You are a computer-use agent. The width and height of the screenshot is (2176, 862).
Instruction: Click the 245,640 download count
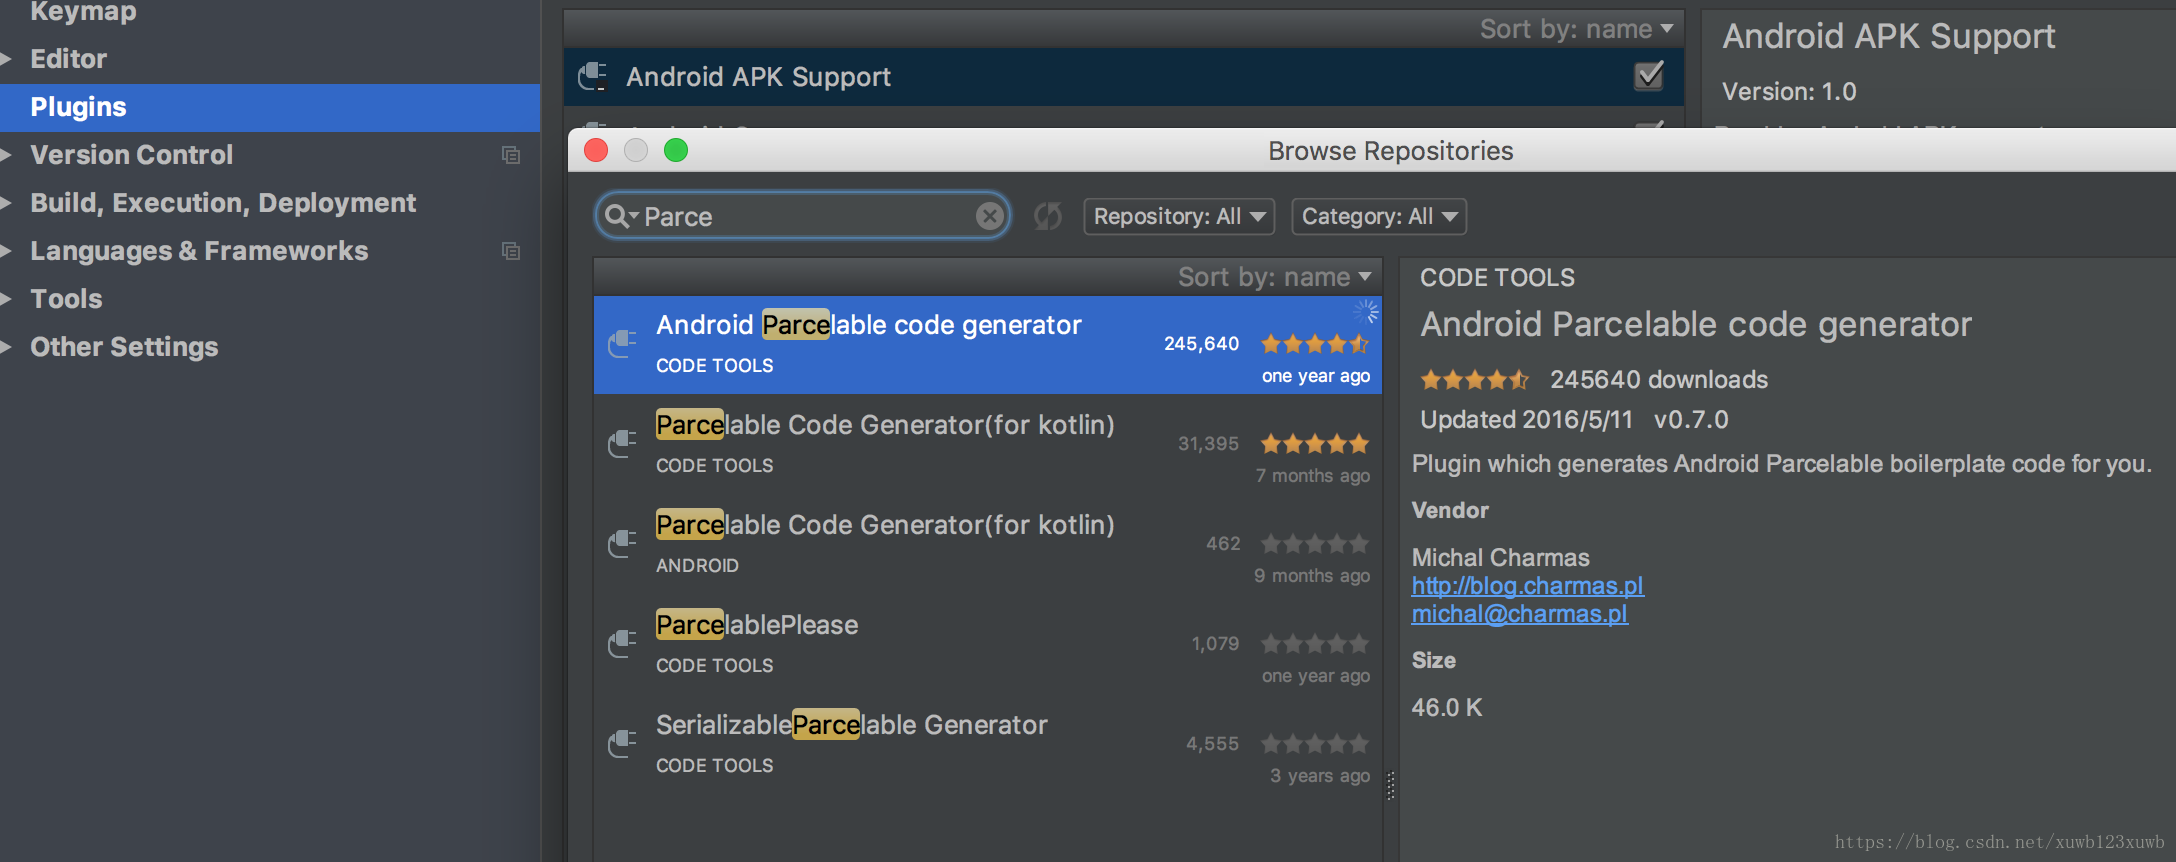1201,344
